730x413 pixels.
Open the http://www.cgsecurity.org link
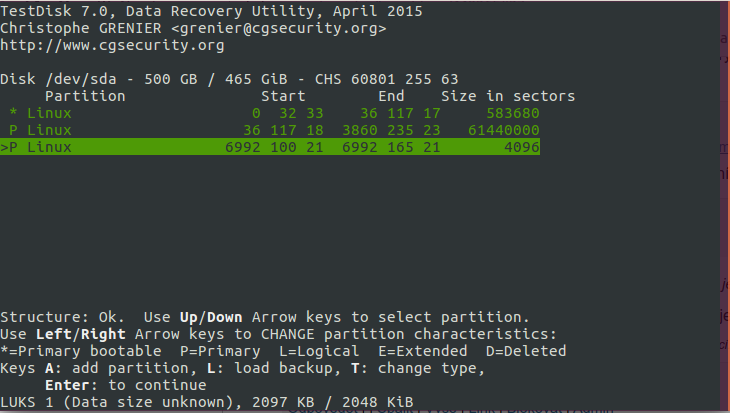click(x=112, y=45)
